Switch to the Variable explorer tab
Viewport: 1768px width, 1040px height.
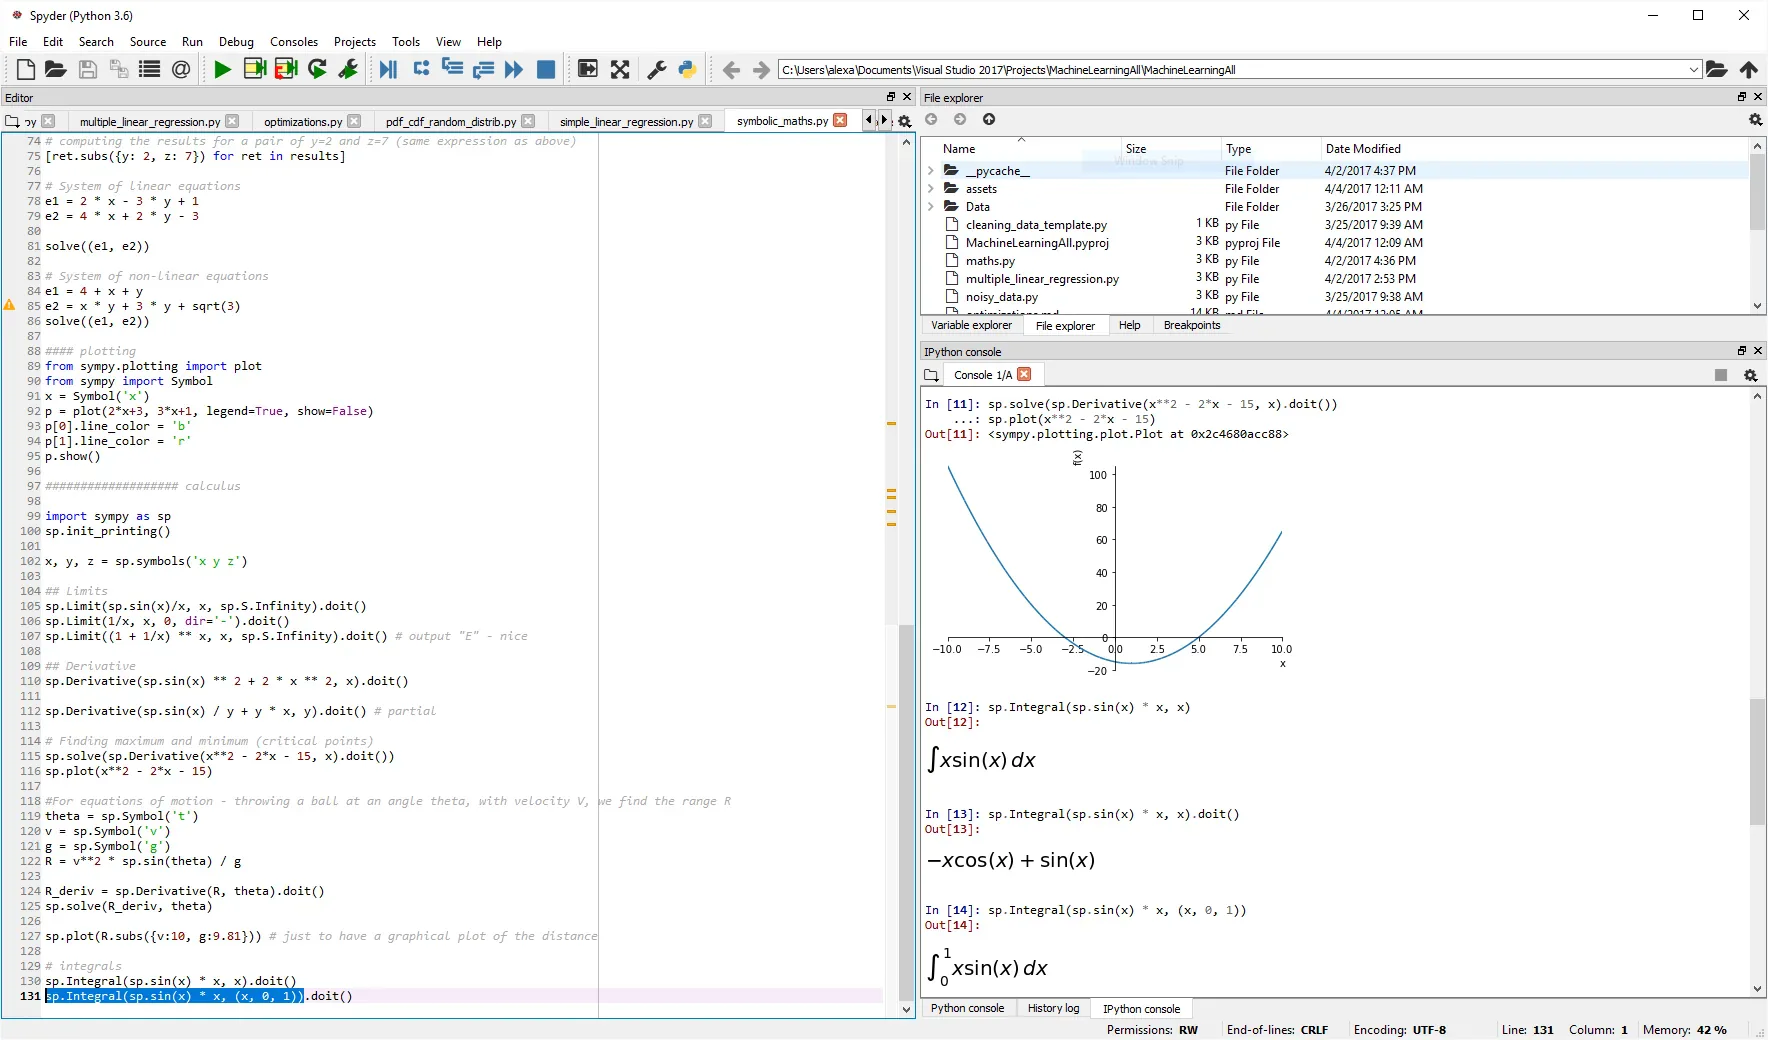click(971, 325)
